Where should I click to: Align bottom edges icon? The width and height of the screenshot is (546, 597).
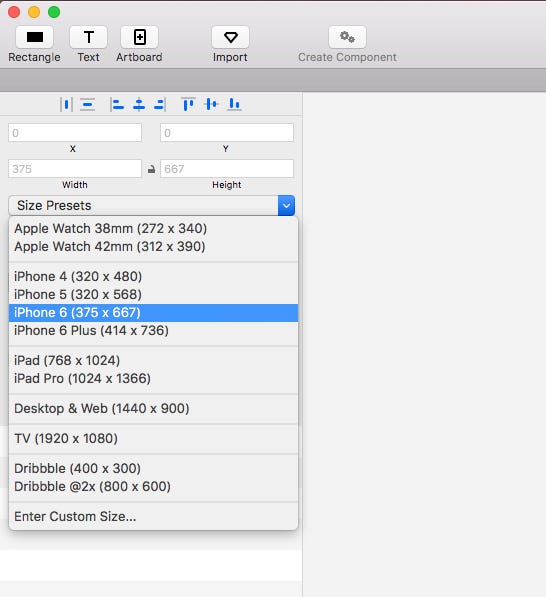click(234, 104)
